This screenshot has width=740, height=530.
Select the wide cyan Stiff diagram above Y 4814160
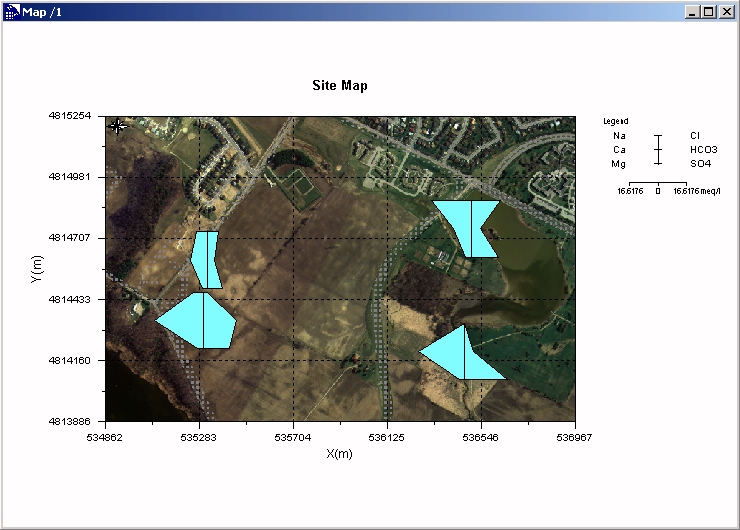tap(199, 321)
